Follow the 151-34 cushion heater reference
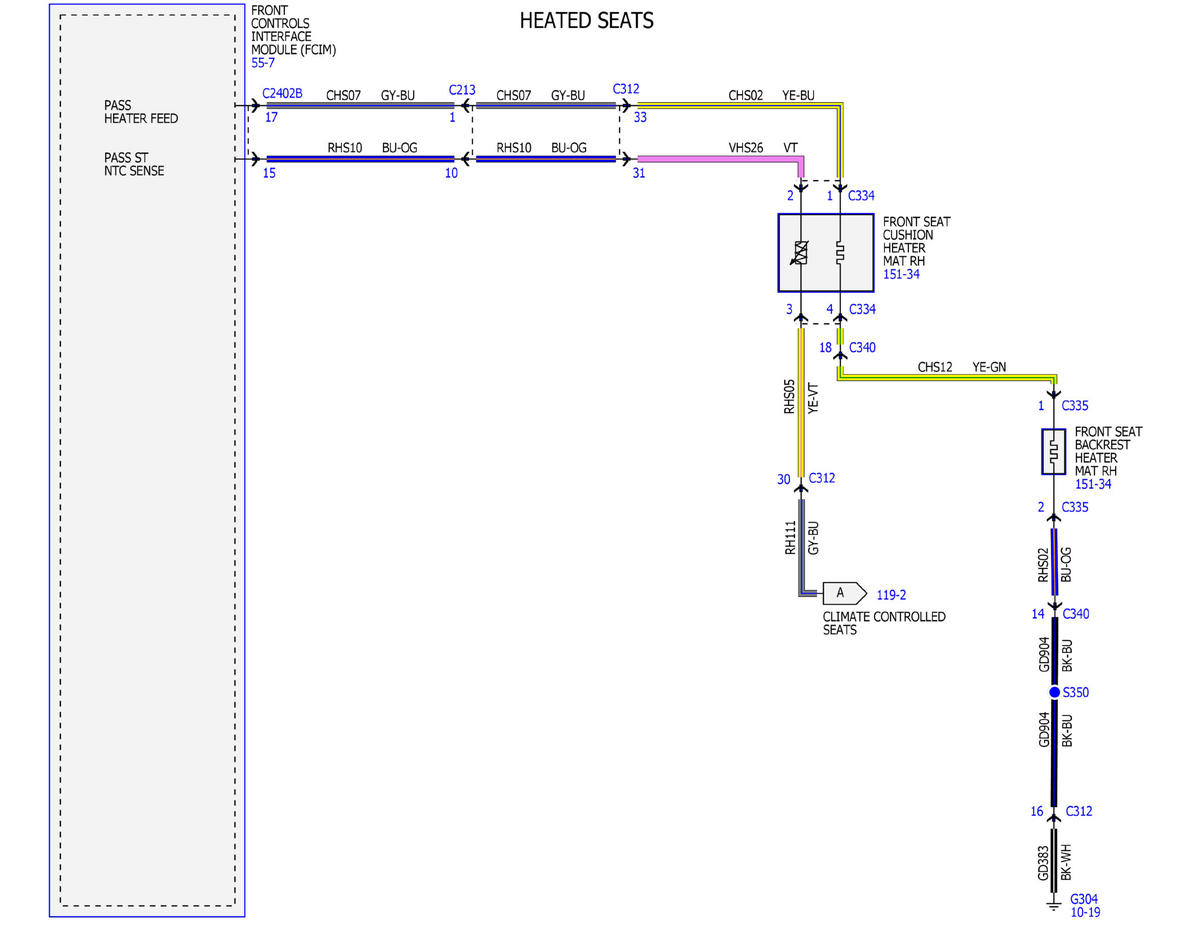The height and width of the screenshot is (927, 1200). (901, 274)
